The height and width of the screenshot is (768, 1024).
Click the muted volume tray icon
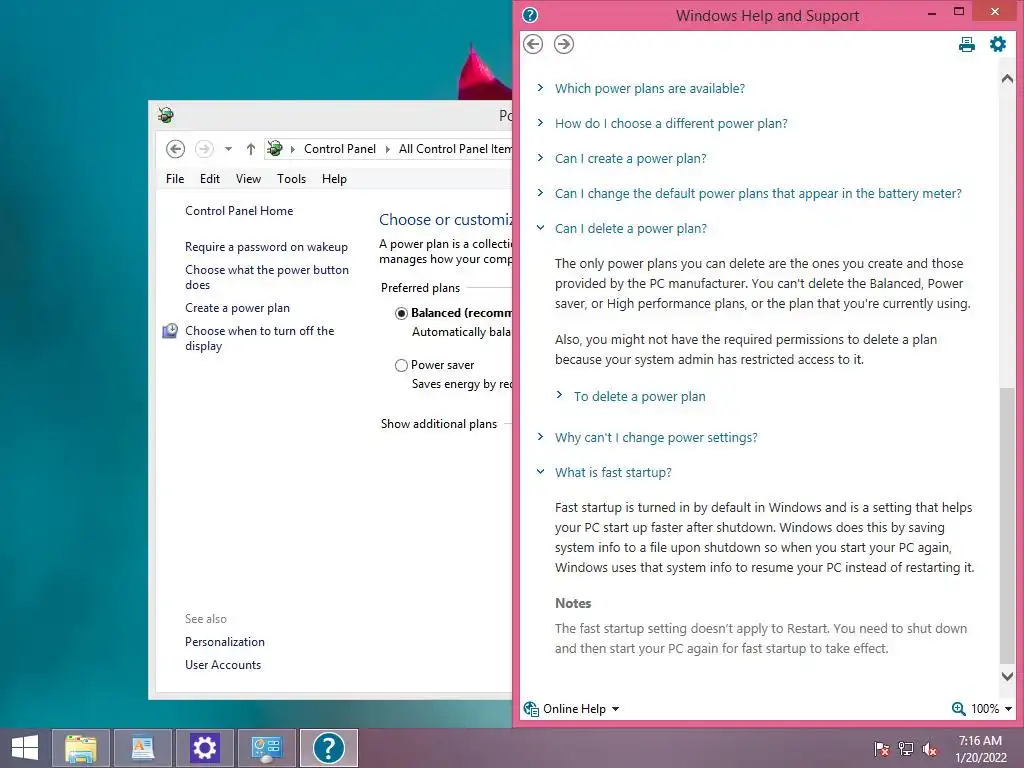[x=930, y=749]
